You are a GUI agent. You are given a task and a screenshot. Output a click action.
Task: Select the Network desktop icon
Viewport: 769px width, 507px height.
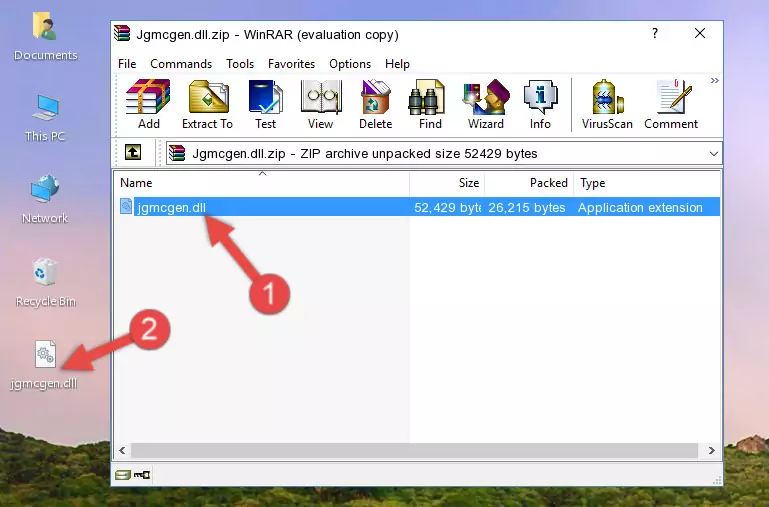coord(45,199)
